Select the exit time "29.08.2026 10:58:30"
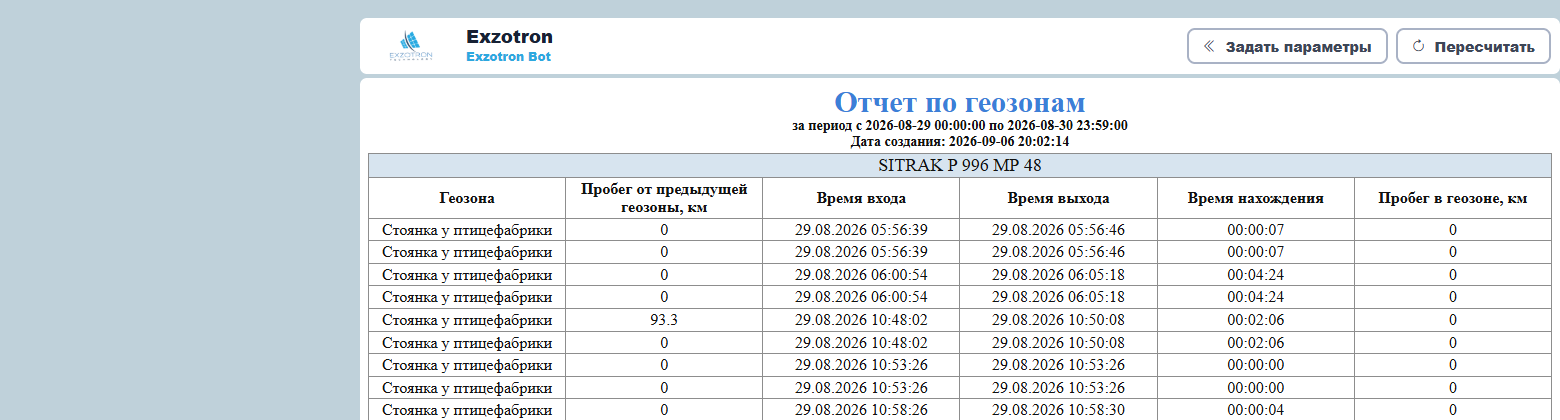 1058,410
